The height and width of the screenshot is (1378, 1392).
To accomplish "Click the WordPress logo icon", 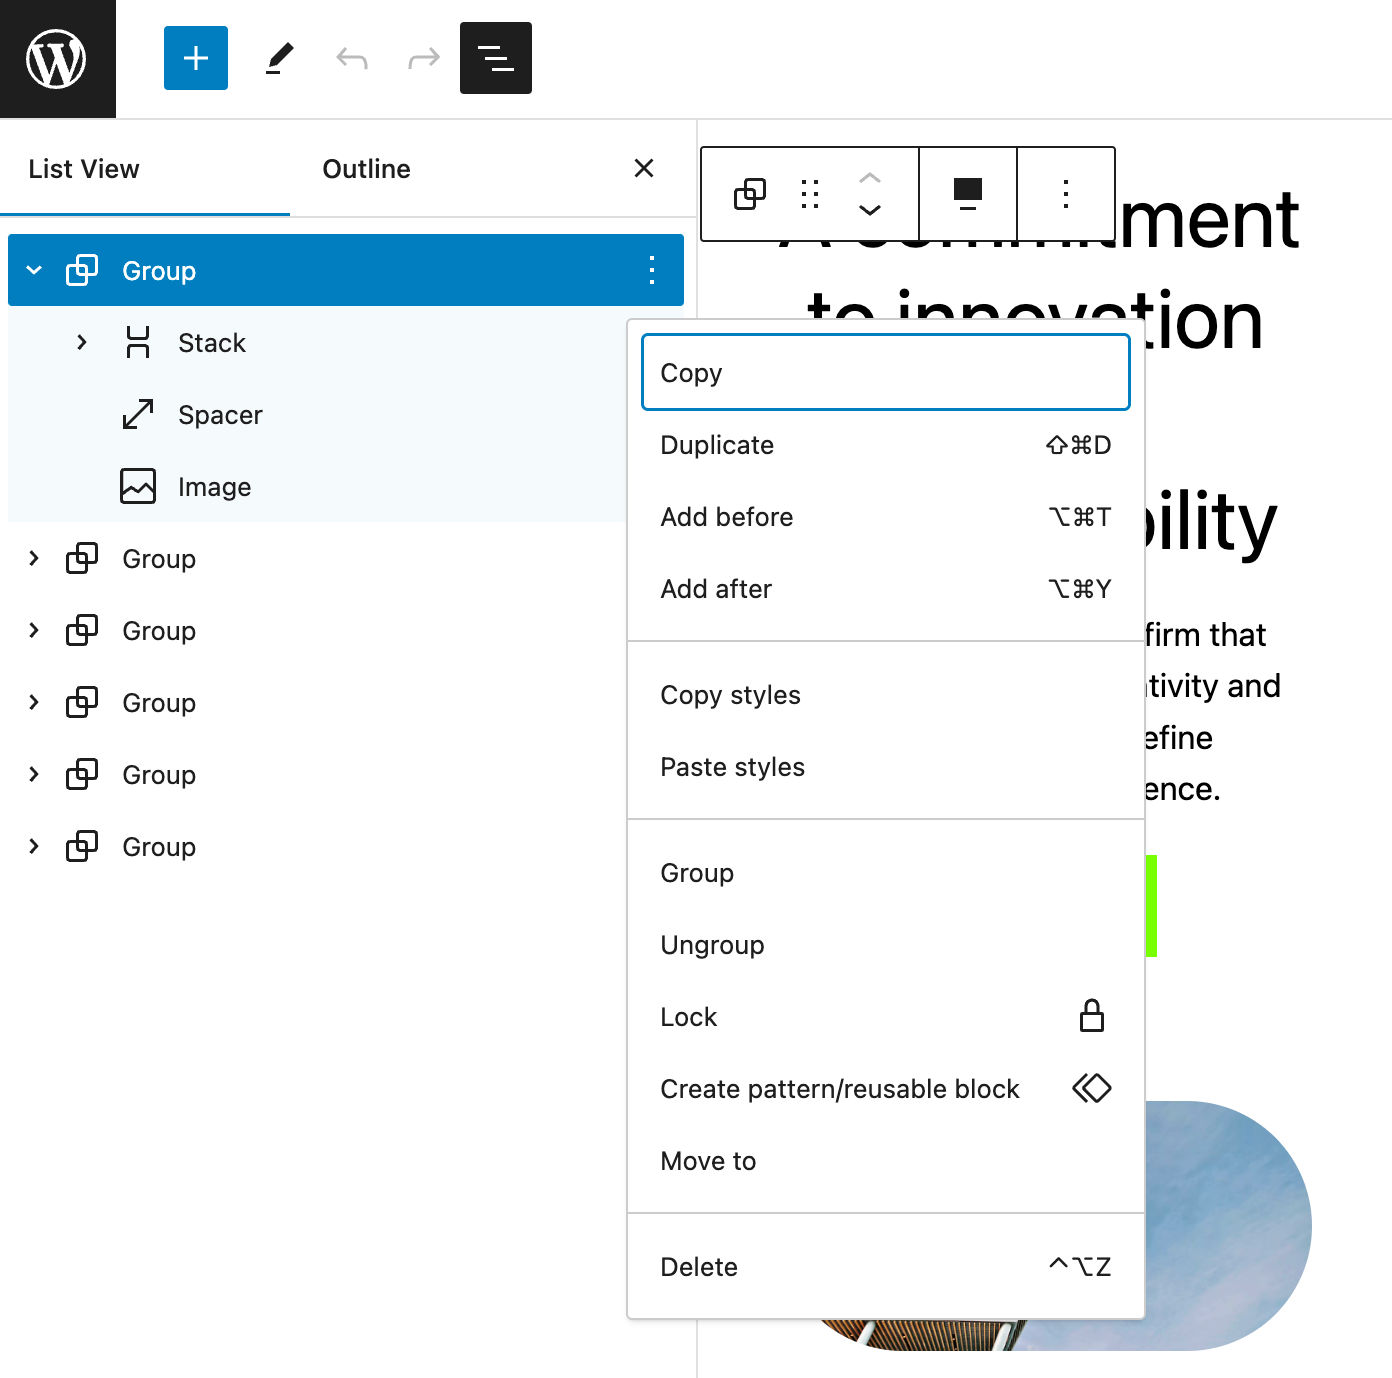I will pyautogui.click(x=58, y=58).
